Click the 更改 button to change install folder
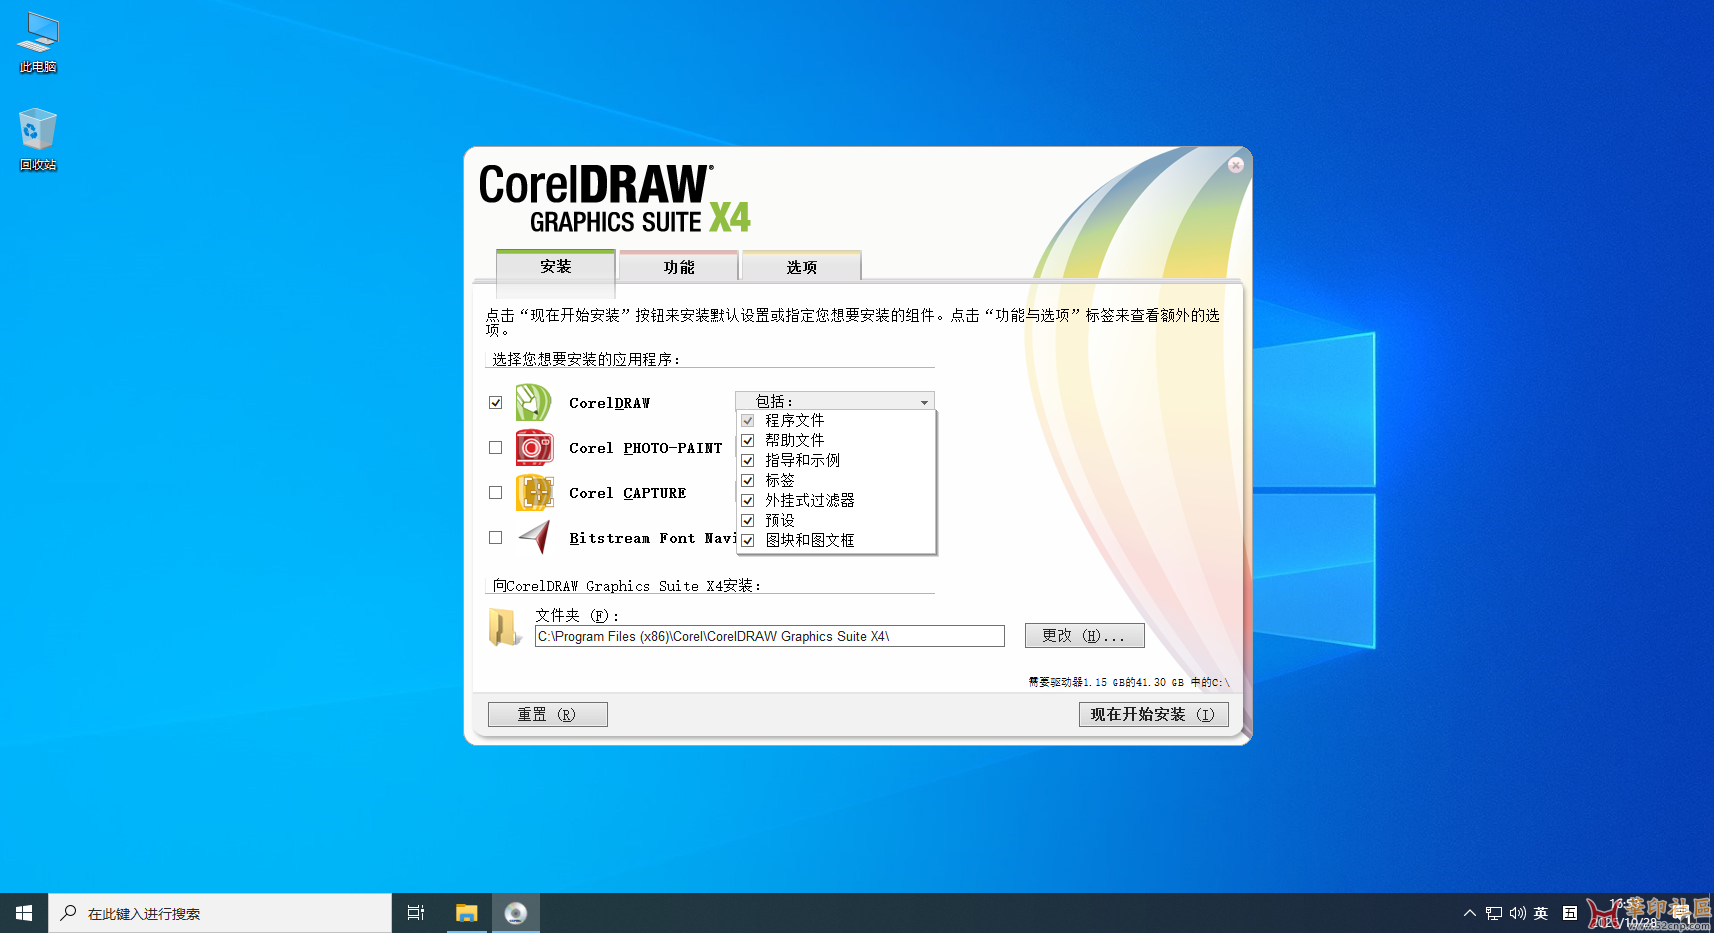 (x=1084, y=635)
